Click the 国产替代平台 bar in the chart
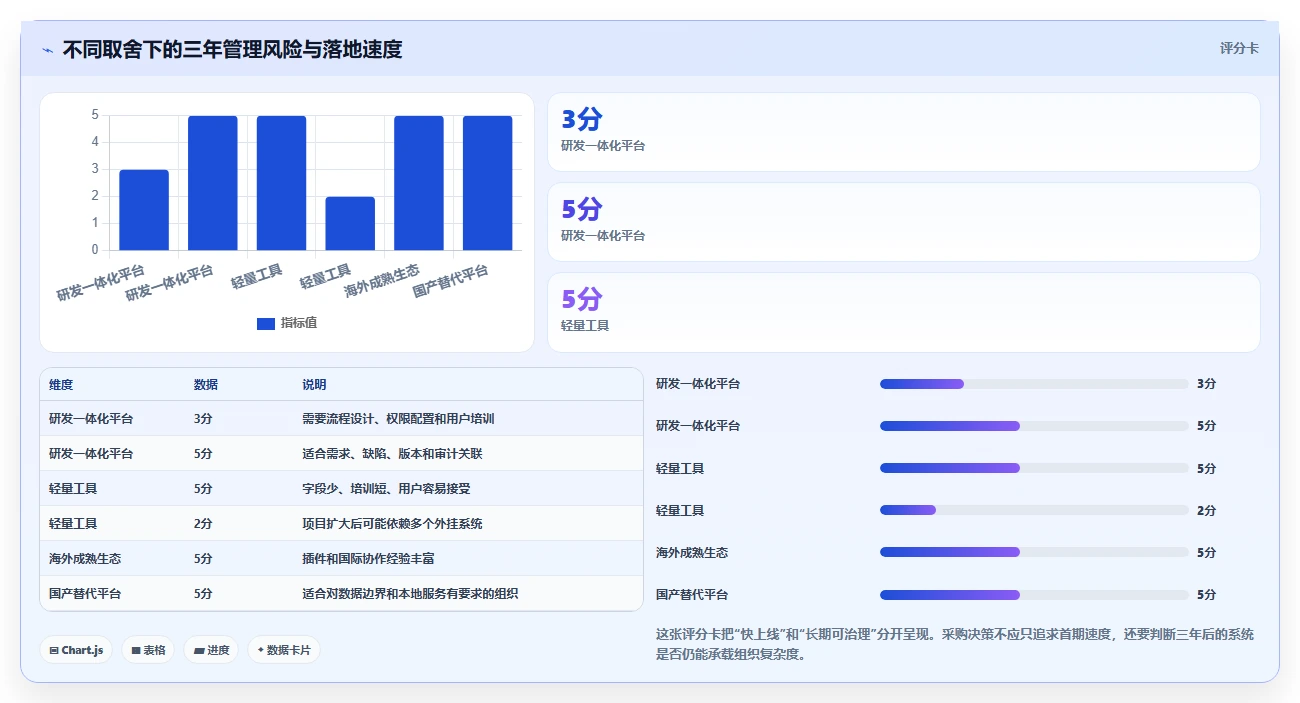 tap(488, 183)
